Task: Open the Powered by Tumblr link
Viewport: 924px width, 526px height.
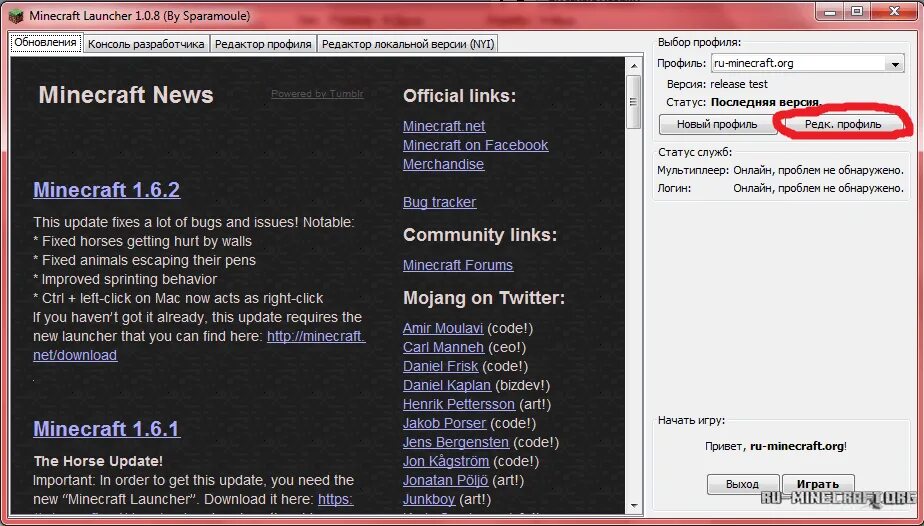Action: pyautogui.click(x=317, y=94)
